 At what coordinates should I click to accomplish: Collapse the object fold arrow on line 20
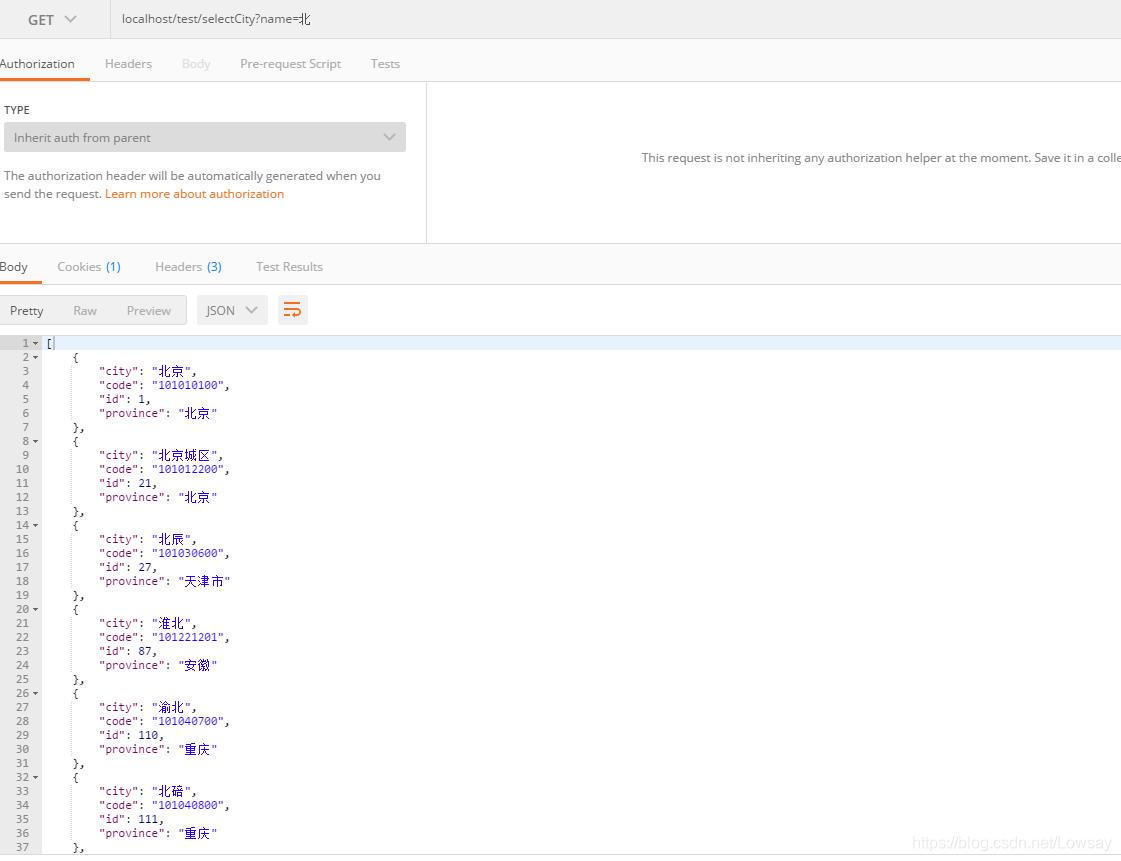[x=36, y=609]
